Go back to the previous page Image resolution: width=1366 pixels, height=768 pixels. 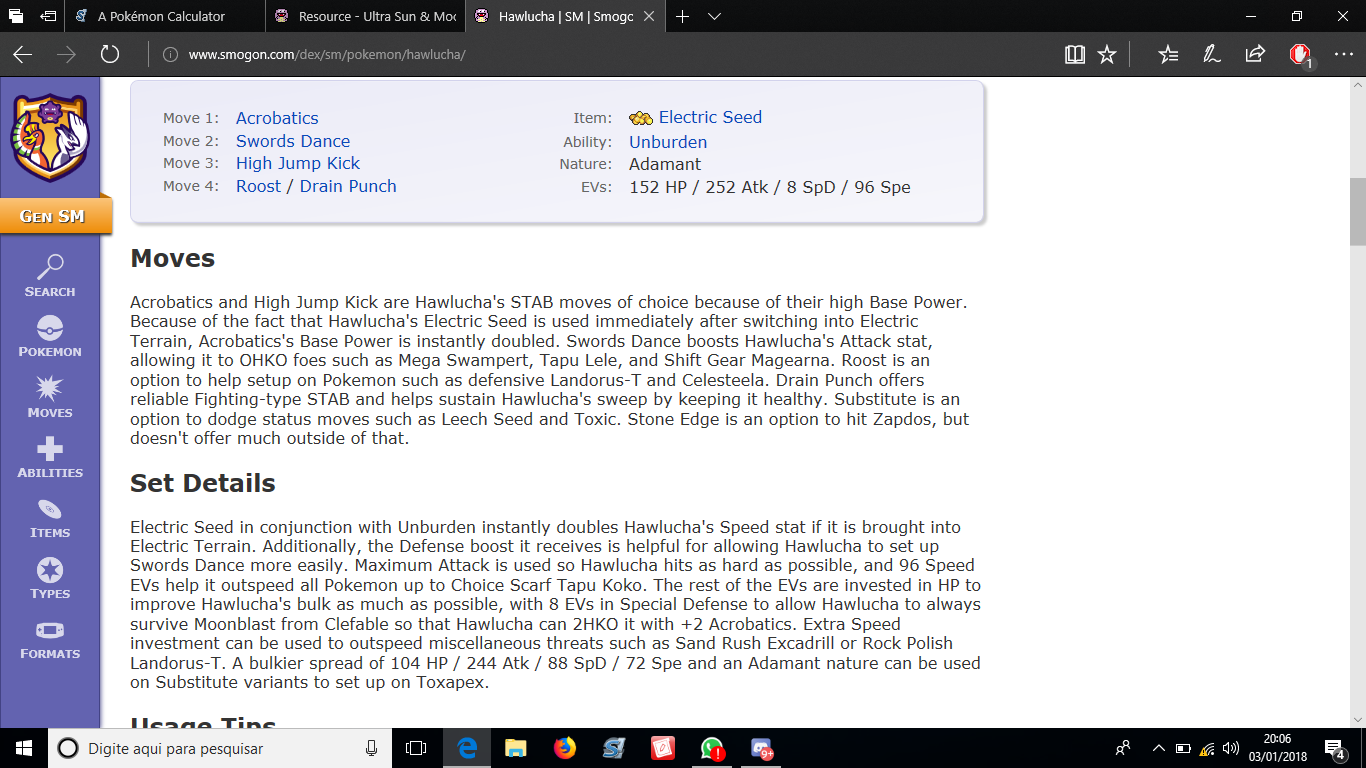click(22, 54)
